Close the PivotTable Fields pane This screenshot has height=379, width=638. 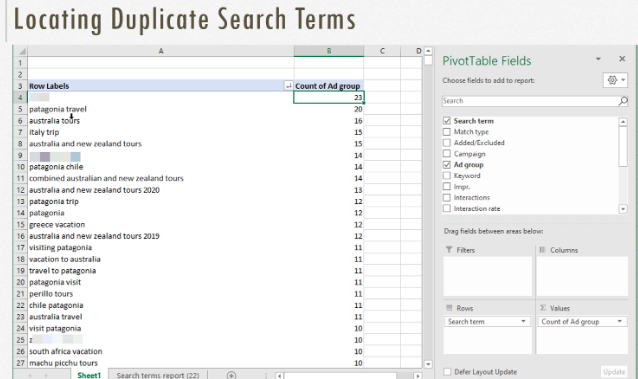(622, 59)
